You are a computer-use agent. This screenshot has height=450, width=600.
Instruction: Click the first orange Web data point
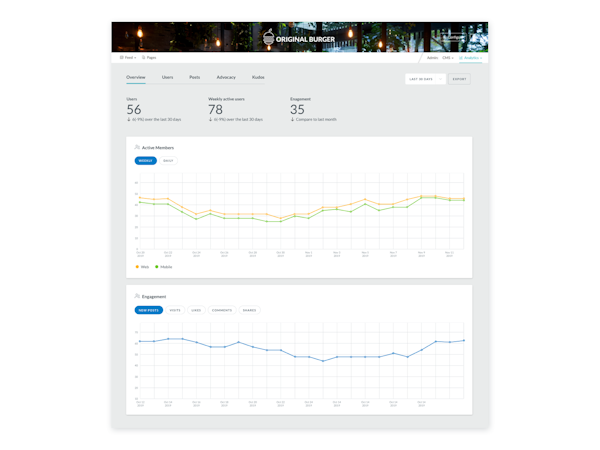pyautogui.click(x=140, y=197)
